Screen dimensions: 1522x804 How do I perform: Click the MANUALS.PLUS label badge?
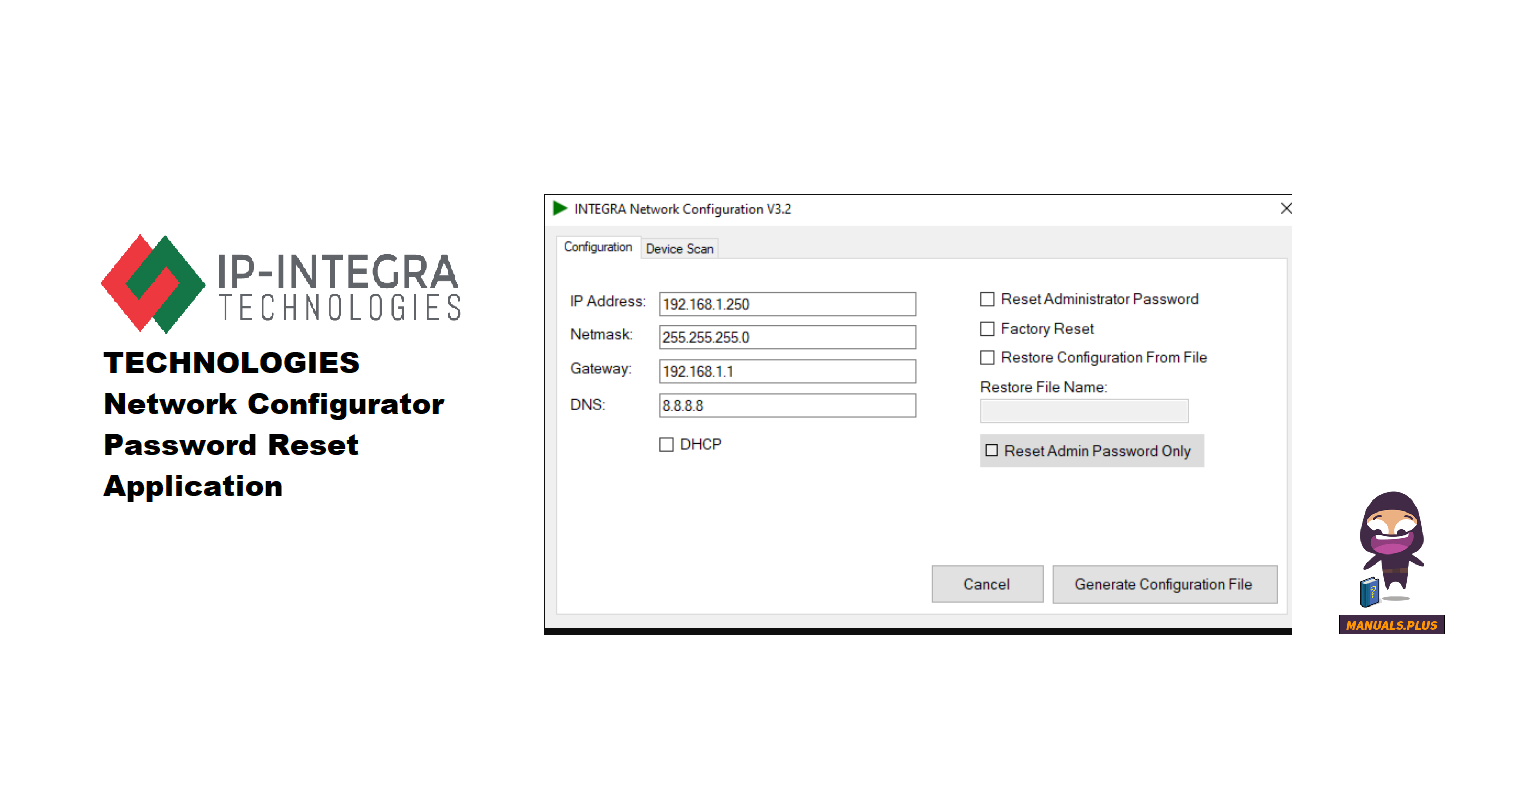pos(1392,625)
